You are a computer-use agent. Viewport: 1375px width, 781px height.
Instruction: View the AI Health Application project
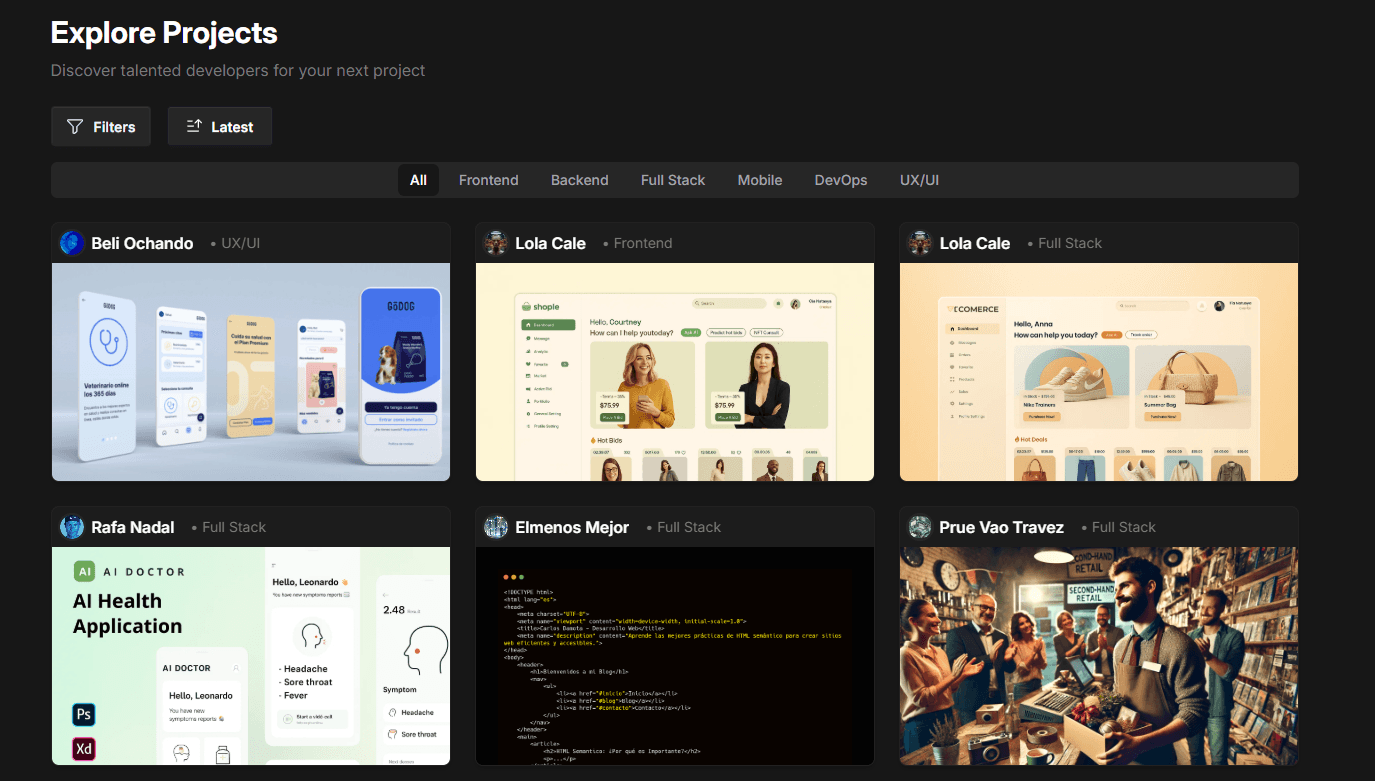coord(250,655)
